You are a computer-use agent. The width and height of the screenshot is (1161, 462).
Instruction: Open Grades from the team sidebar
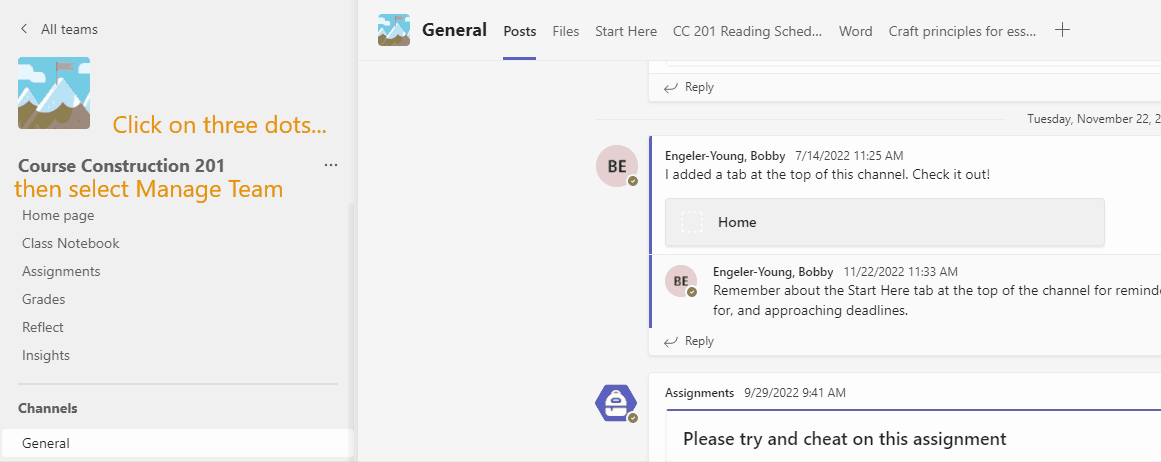(x=44, y=299)
